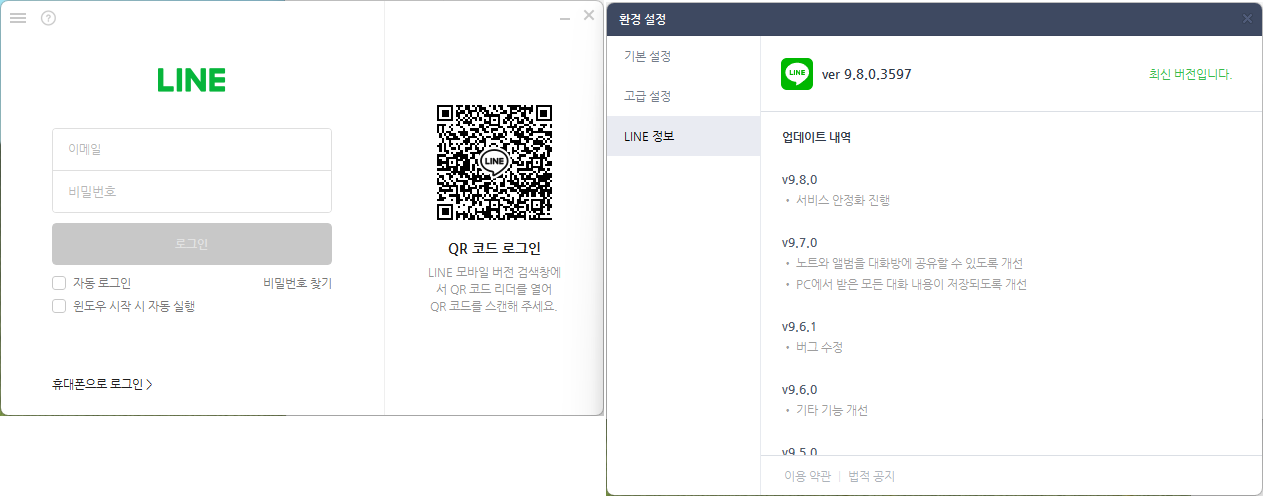Viewport: 1263px width, 496px height.
Task: Click the 비밀번호 input field
Action: (x=192, y=191)
